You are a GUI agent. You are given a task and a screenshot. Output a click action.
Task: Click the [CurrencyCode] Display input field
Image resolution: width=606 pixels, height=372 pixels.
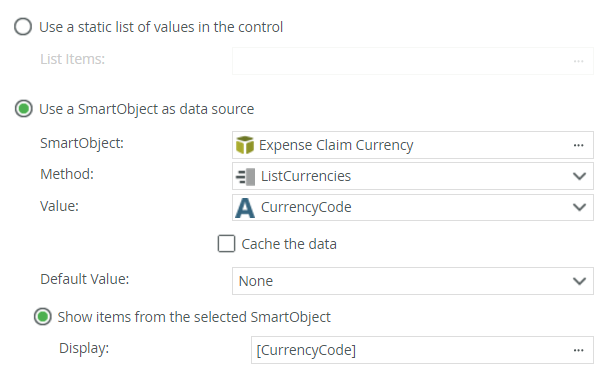(422, 350)
